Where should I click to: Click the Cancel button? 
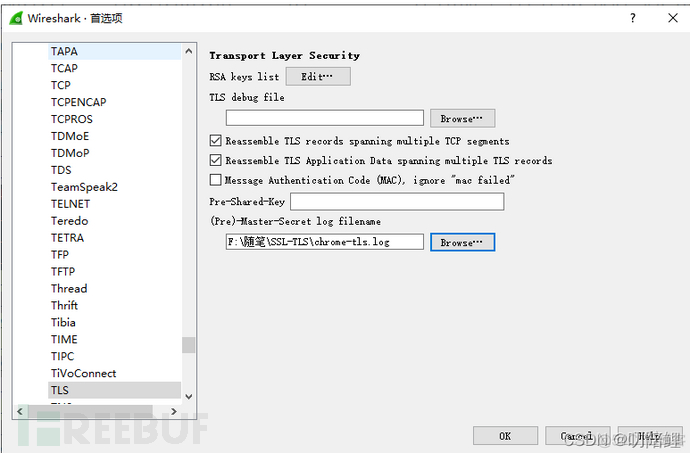(577, 436)
